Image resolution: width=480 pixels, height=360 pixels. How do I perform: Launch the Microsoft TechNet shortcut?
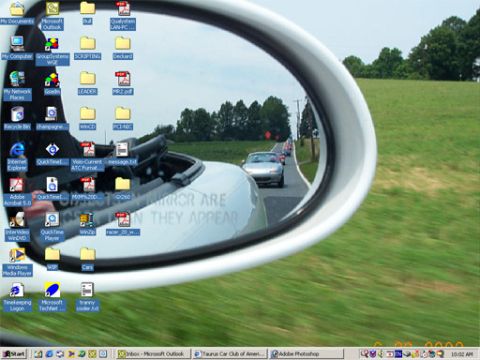52,297
